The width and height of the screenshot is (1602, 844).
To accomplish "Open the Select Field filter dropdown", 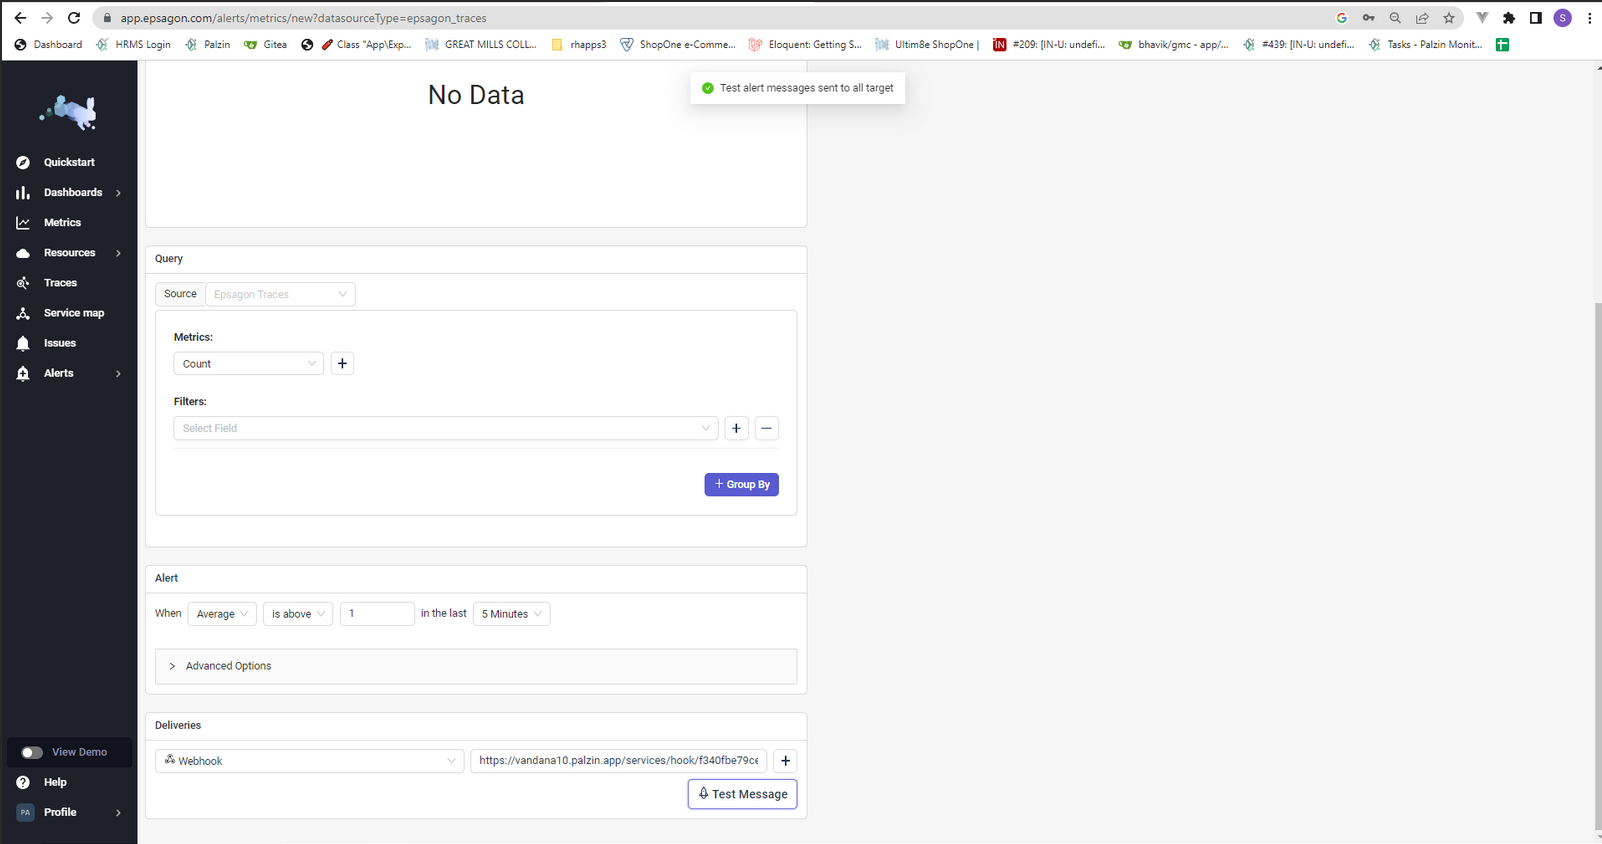I will click(446, 428).
